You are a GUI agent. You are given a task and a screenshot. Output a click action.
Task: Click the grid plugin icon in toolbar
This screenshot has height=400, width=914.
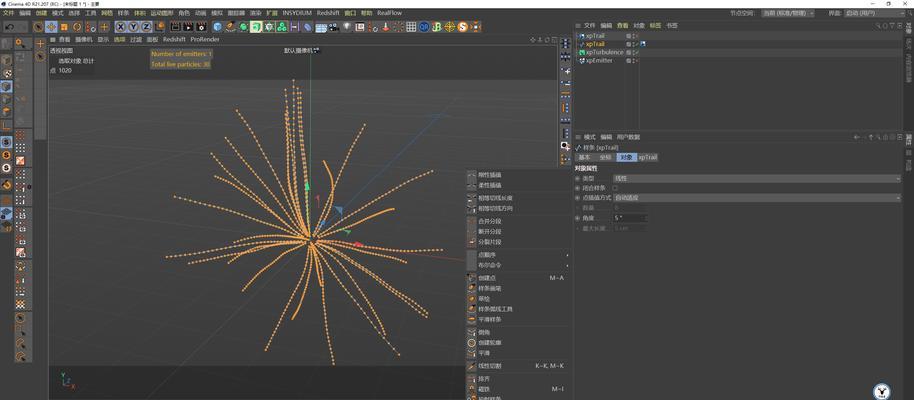[411, 26]
